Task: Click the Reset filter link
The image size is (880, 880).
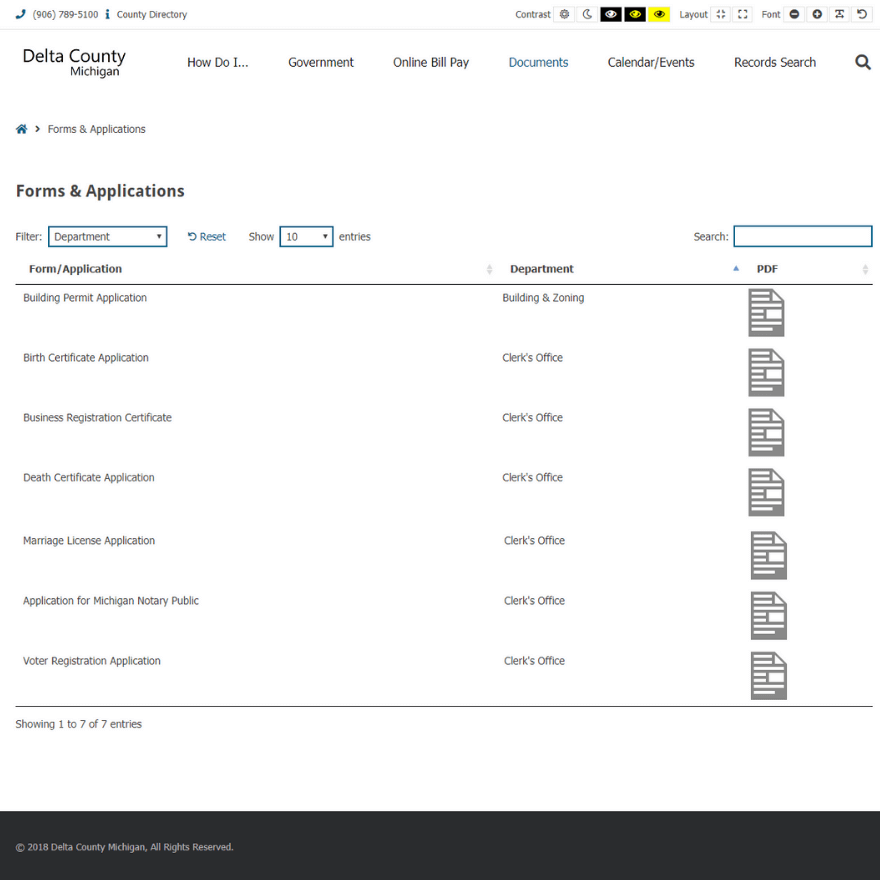Action: tap(207, 237)
